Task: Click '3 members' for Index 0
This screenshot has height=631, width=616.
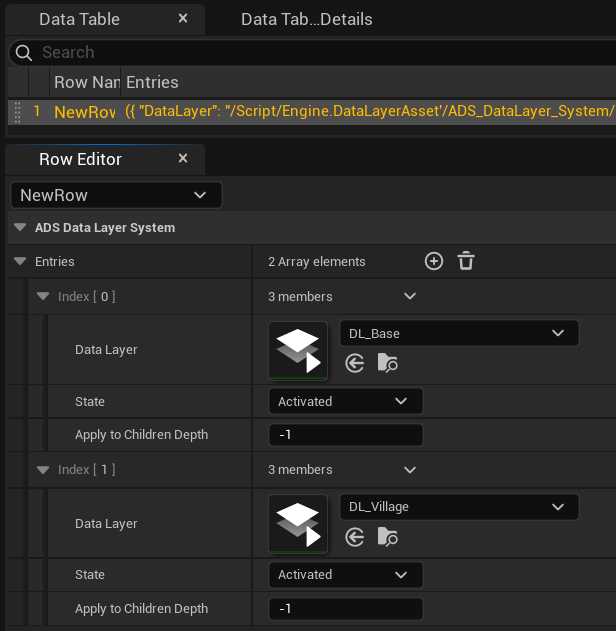Action: [300, 297]
